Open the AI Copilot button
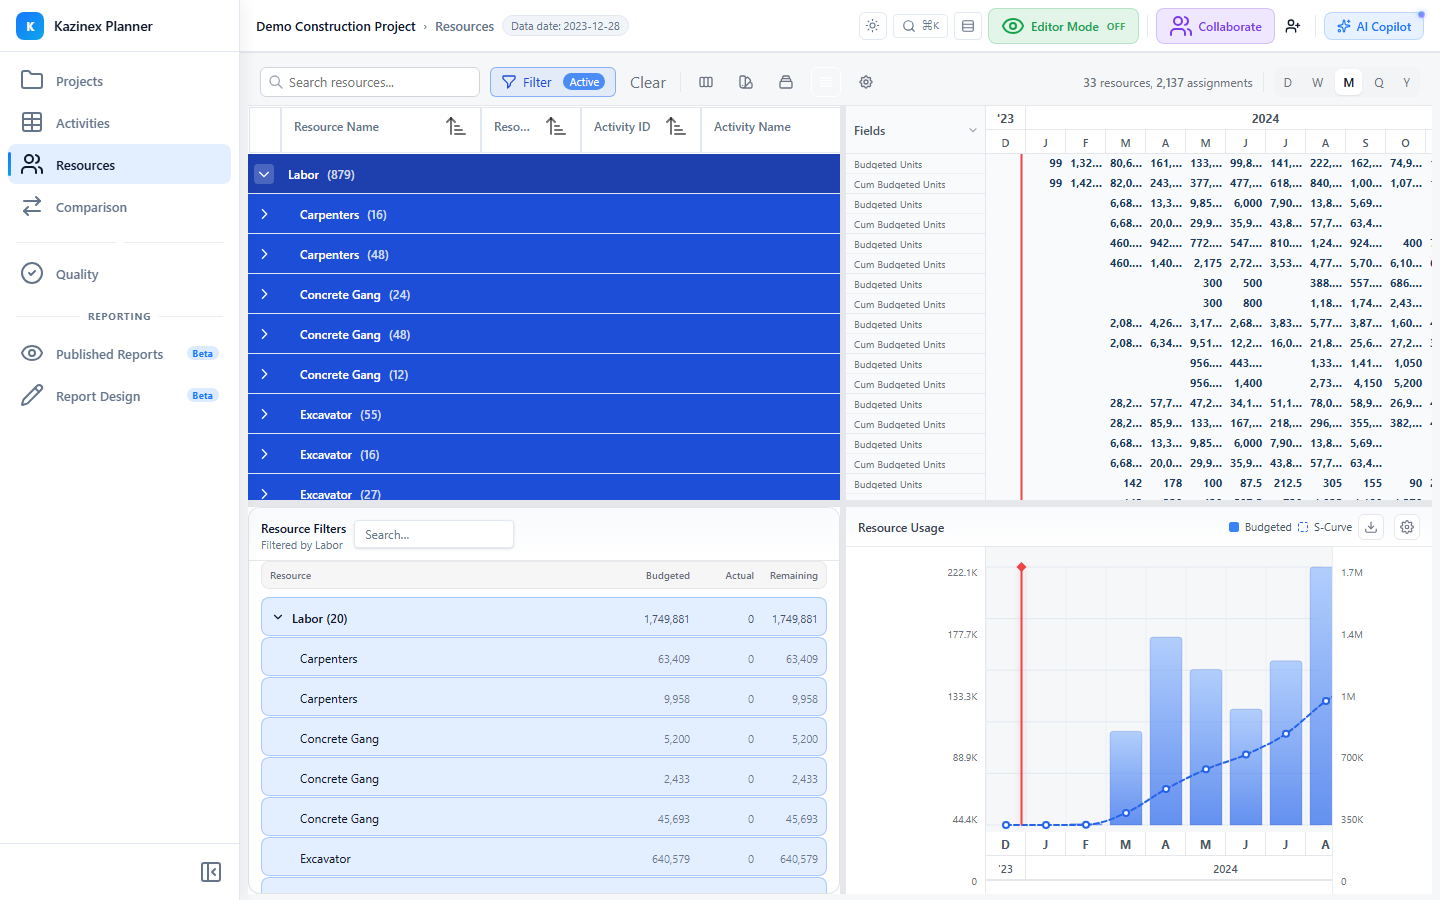Screen dimensions: 1440x900 (1374, 26)
